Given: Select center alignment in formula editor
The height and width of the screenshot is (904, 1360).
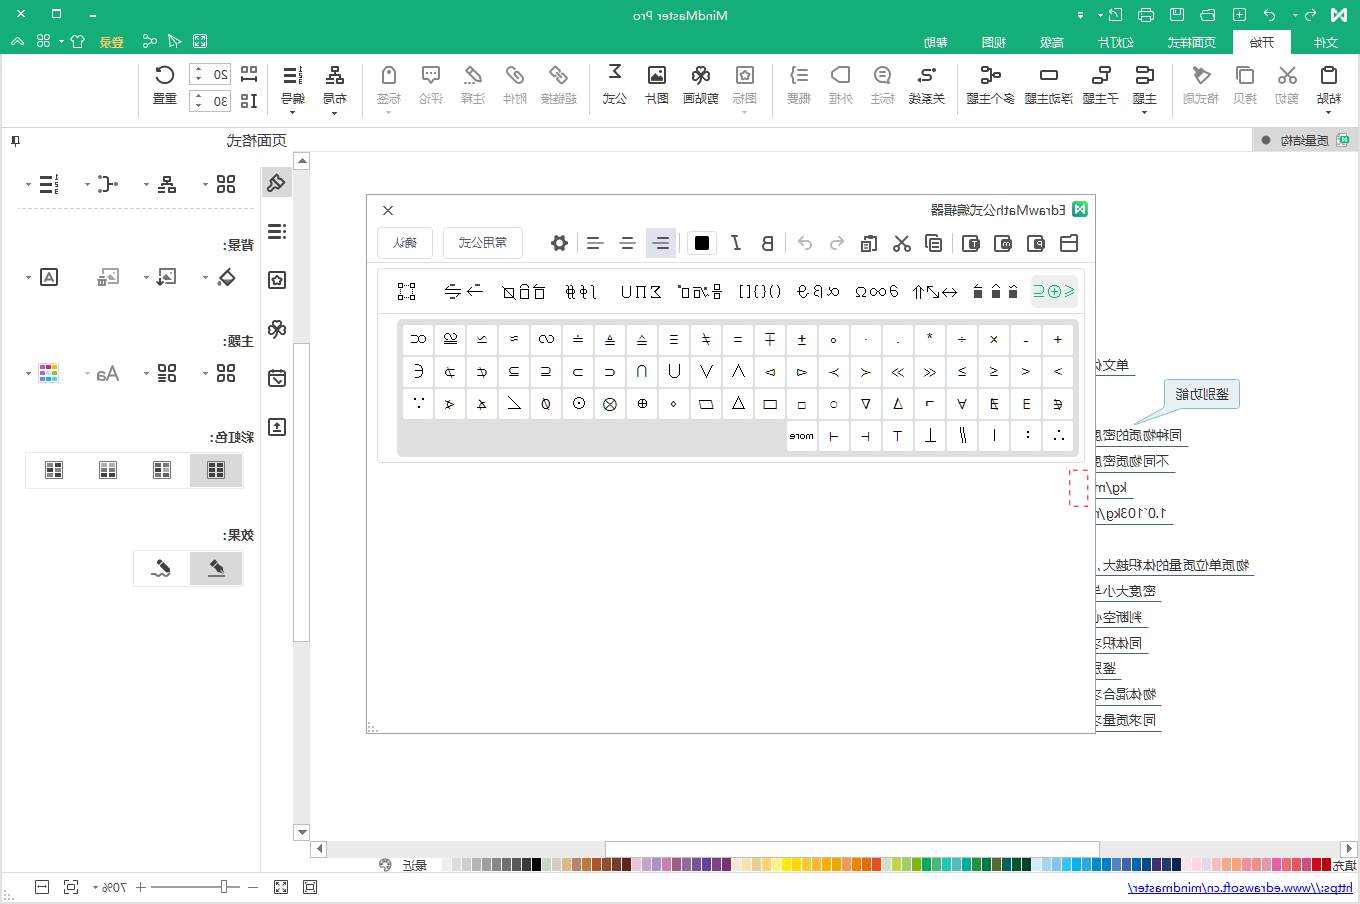Looking at the screenshot, I should (x=627, y=243).
